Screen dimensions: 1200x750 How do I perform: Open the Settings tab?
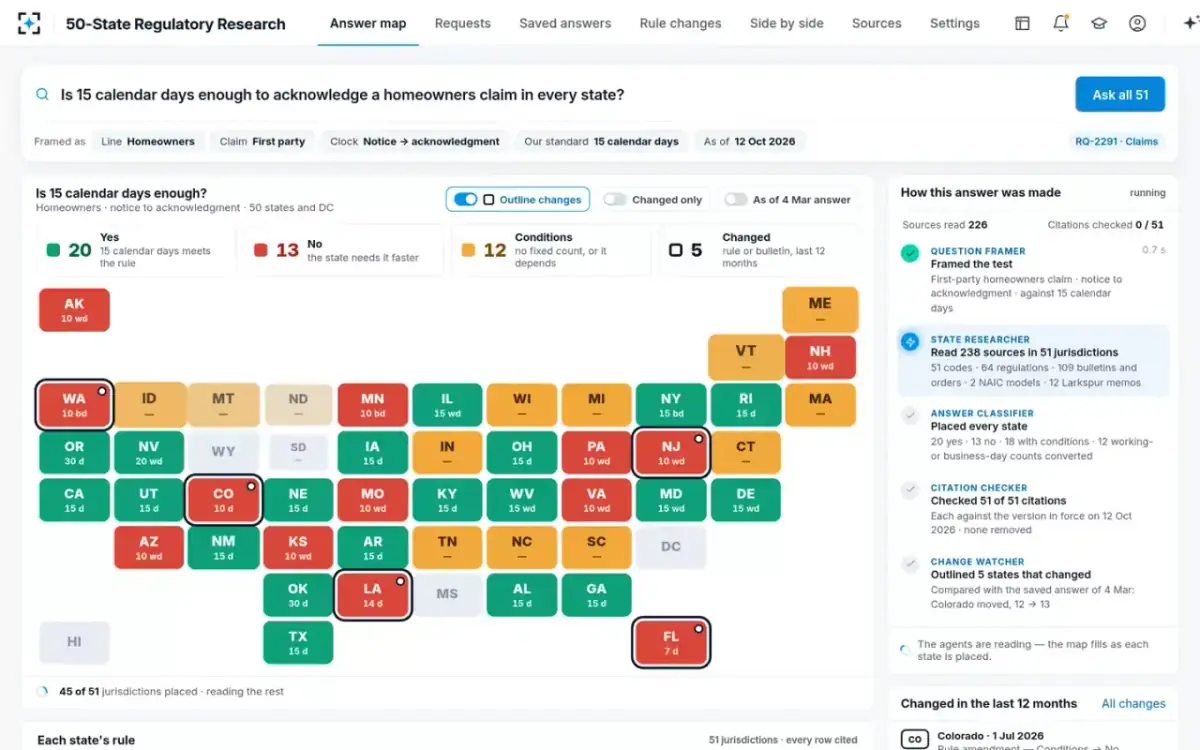coord(955,23)
